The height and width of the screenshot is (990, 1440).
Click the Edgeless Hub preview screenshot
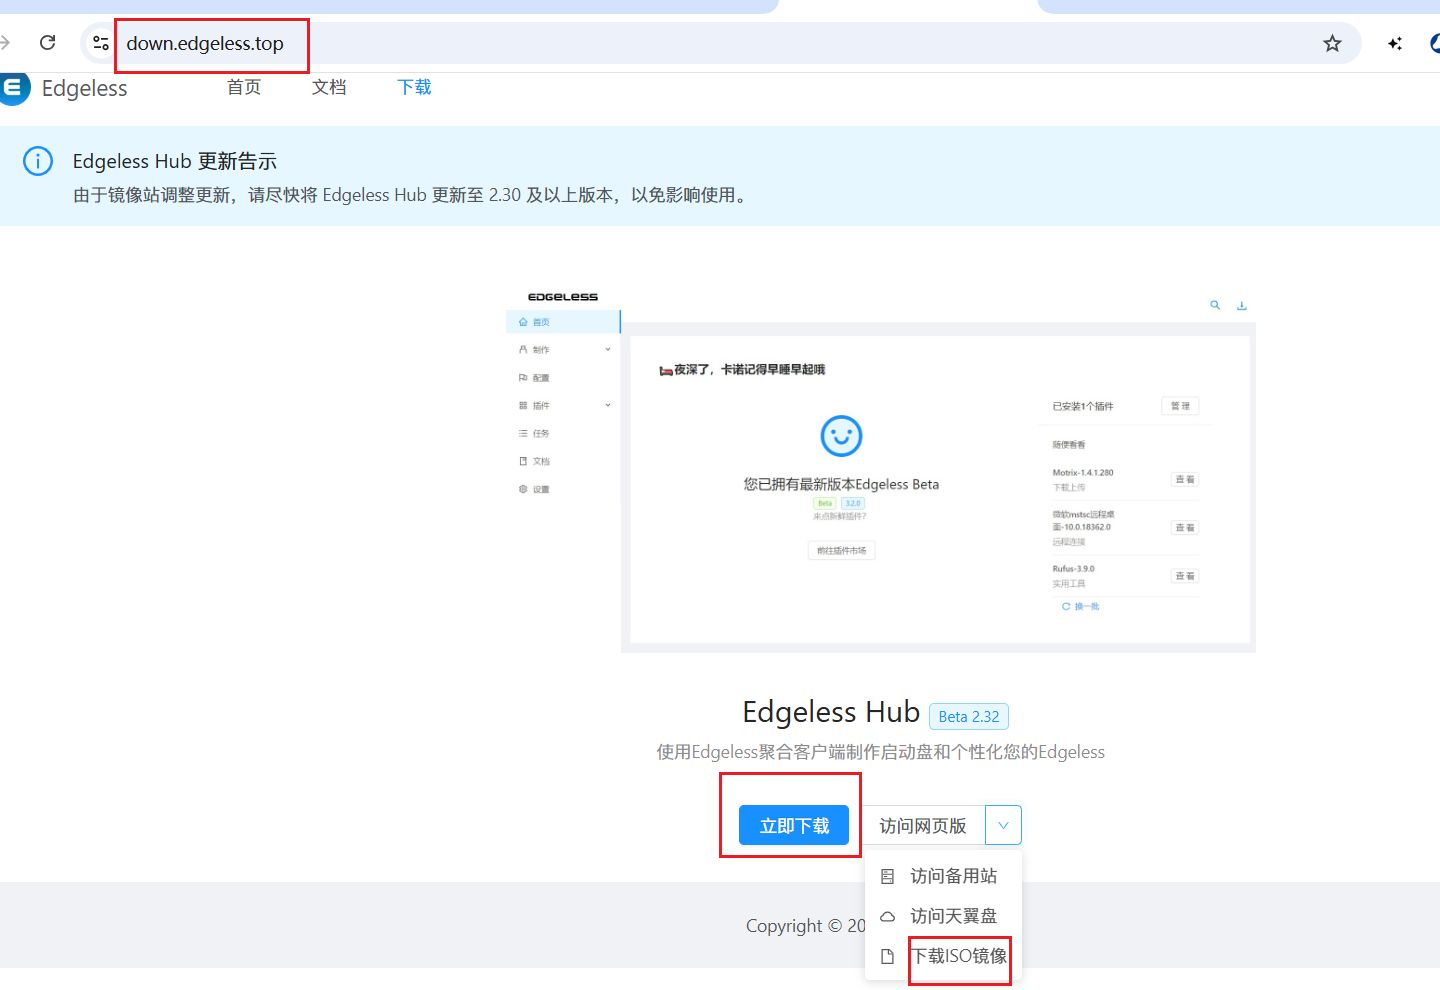pos(880,470)
